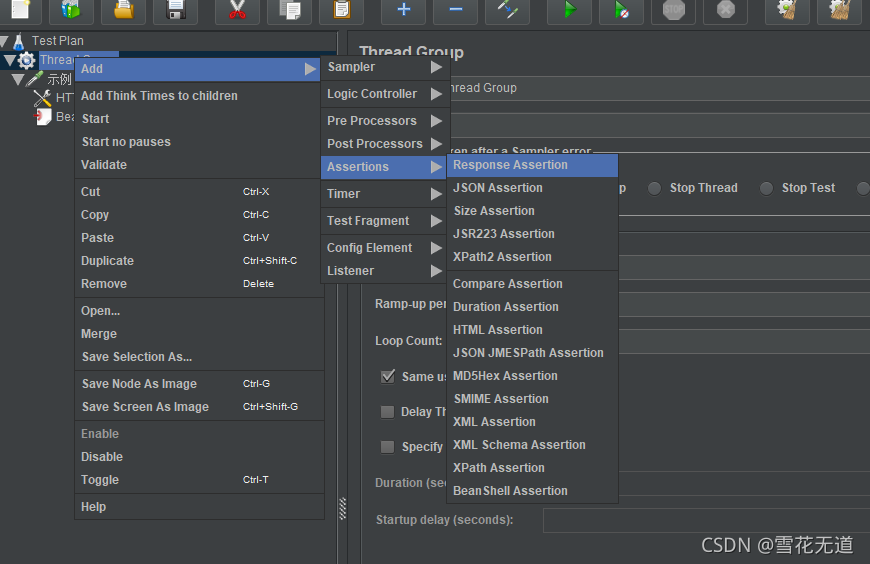870x564 pixels.
Task: Enable the Delay Thread creation checkbox
Action: 387,412
